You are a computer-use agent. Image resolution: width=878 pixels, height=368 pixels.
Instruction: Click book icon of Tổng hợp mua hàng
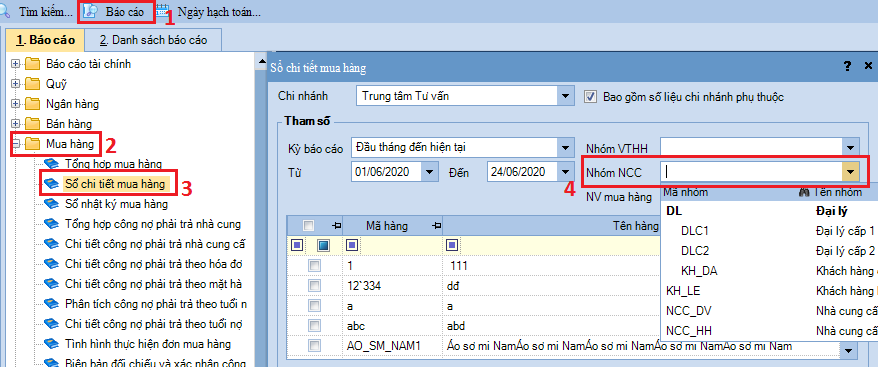click(x=52, y=164)
